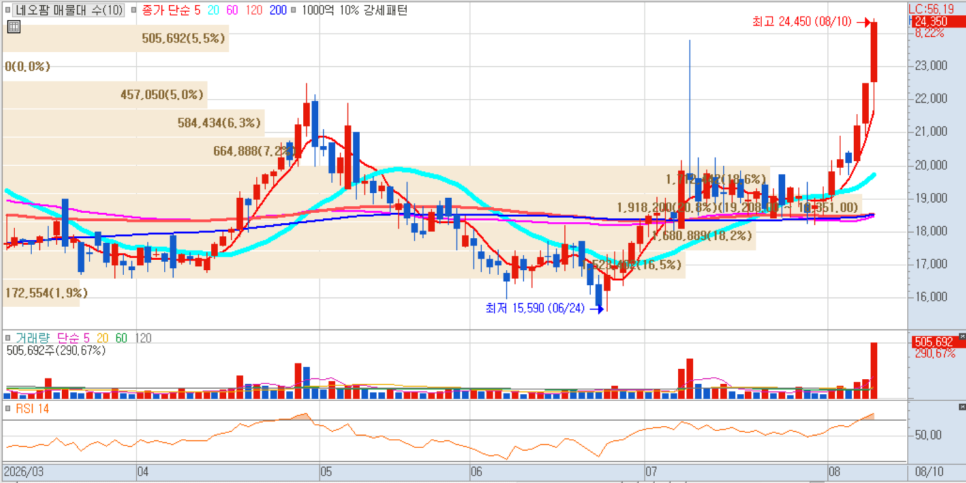The height and width of the screenshot is (483, 966).
Task: Select the gray 120 volume average legend
Action: tap(144, 338)
